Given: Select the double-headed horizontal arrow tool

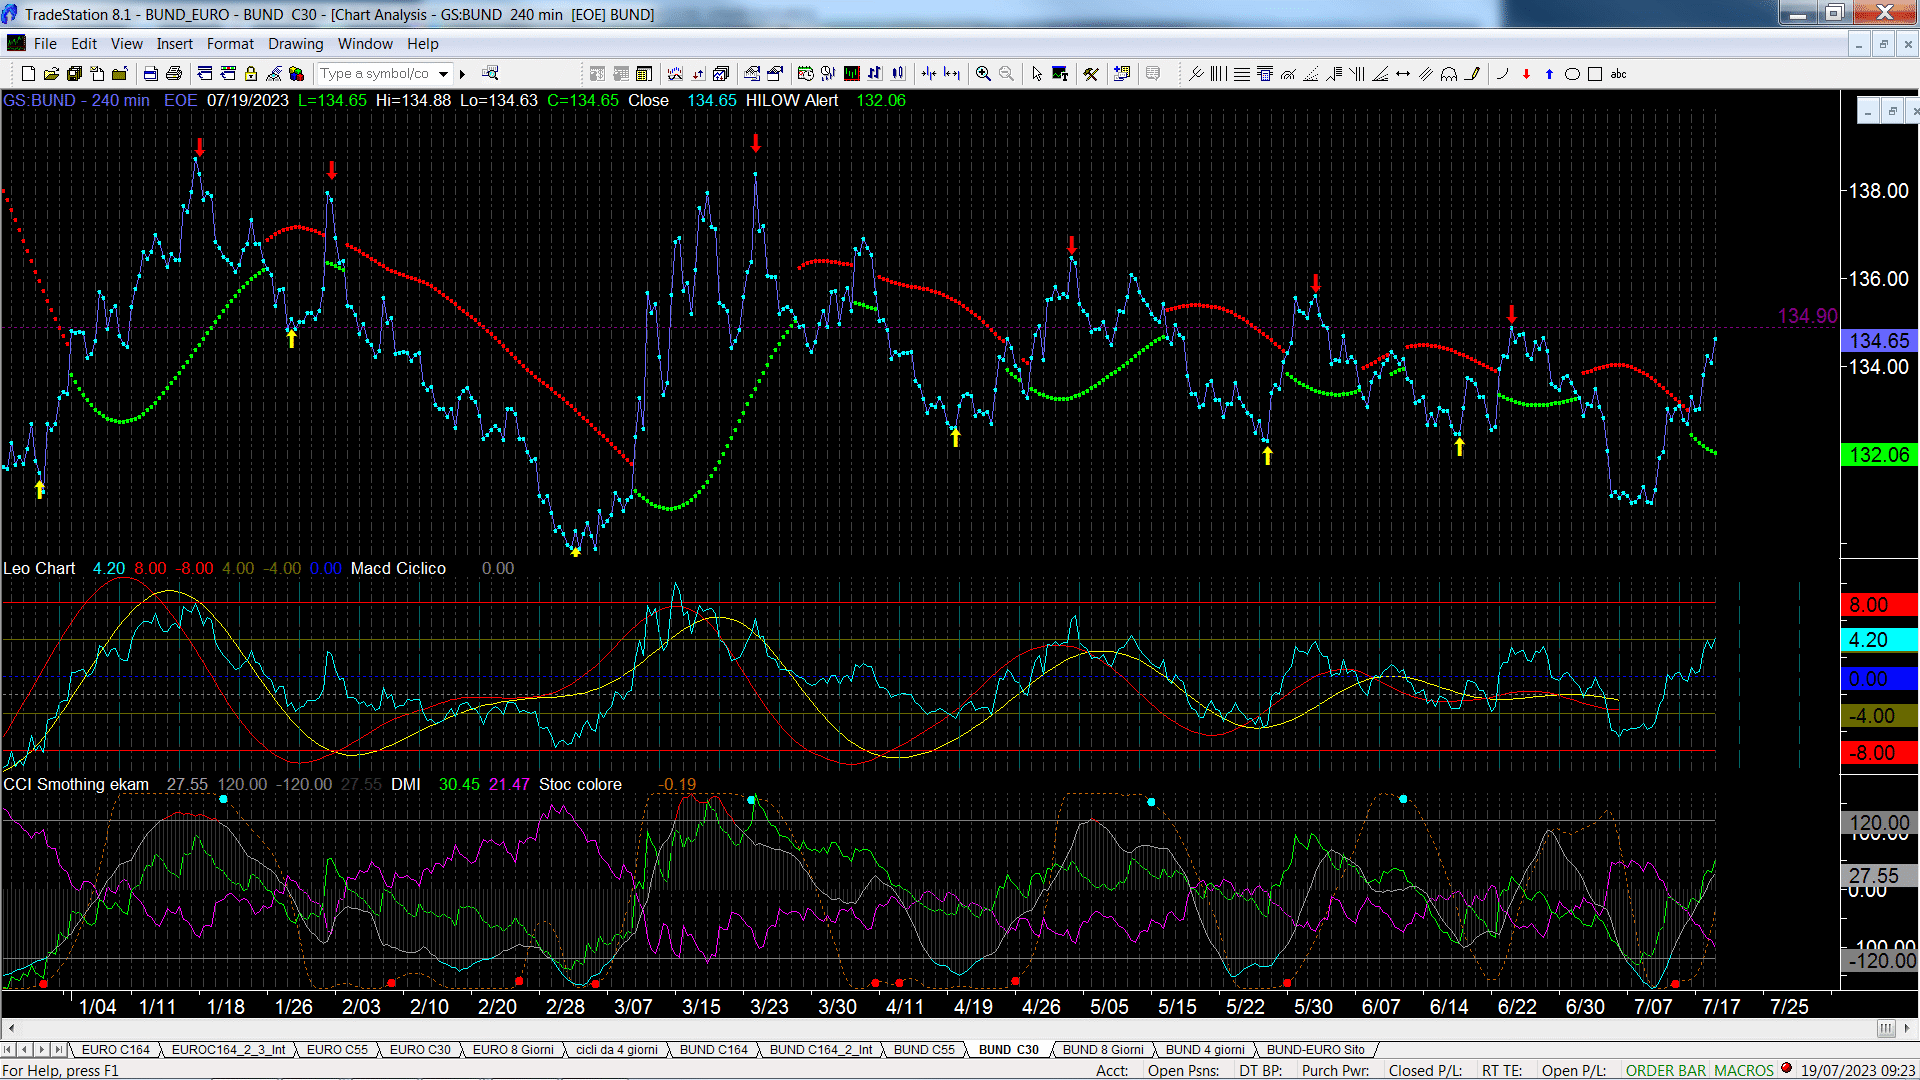Looking at the screenshot, I should (1403, 74).
